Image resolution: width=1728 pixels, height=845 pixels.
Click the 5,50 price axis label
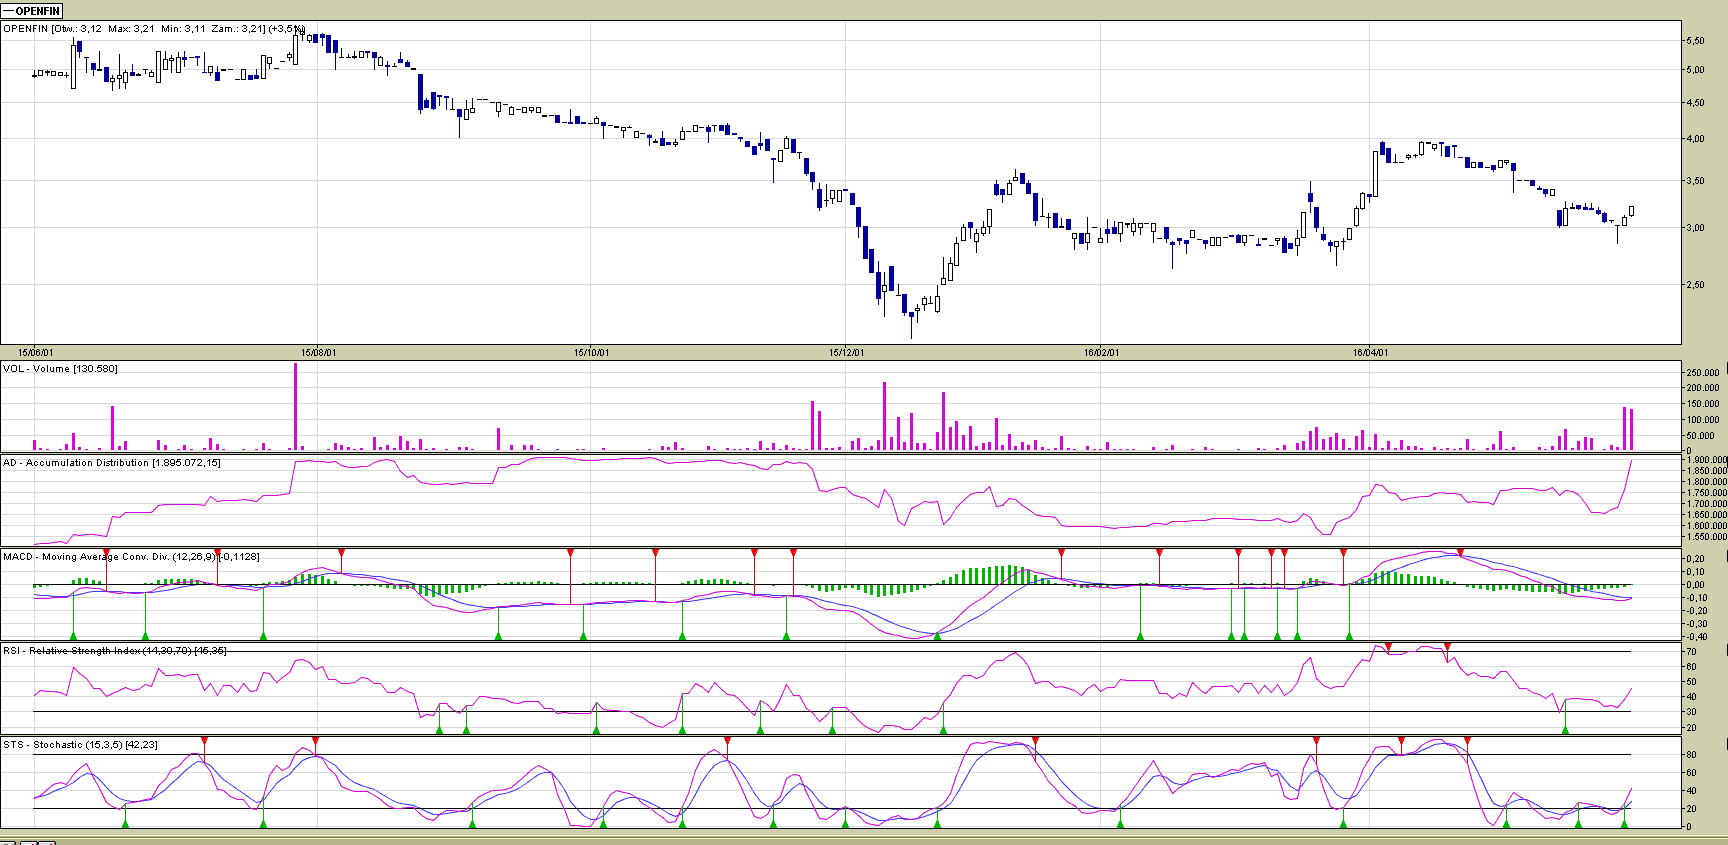(x=1695, y=41)
